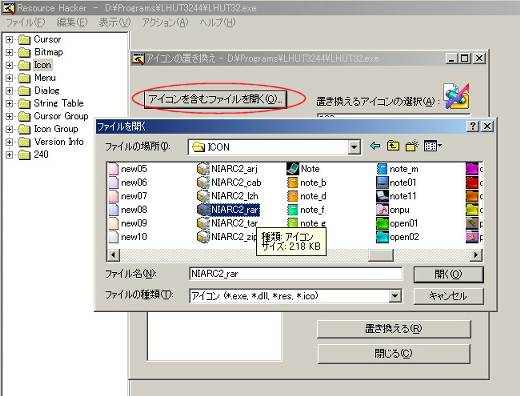Select the open01 icon file
Viewport: 520px width, 396px height.
[397, 223]
